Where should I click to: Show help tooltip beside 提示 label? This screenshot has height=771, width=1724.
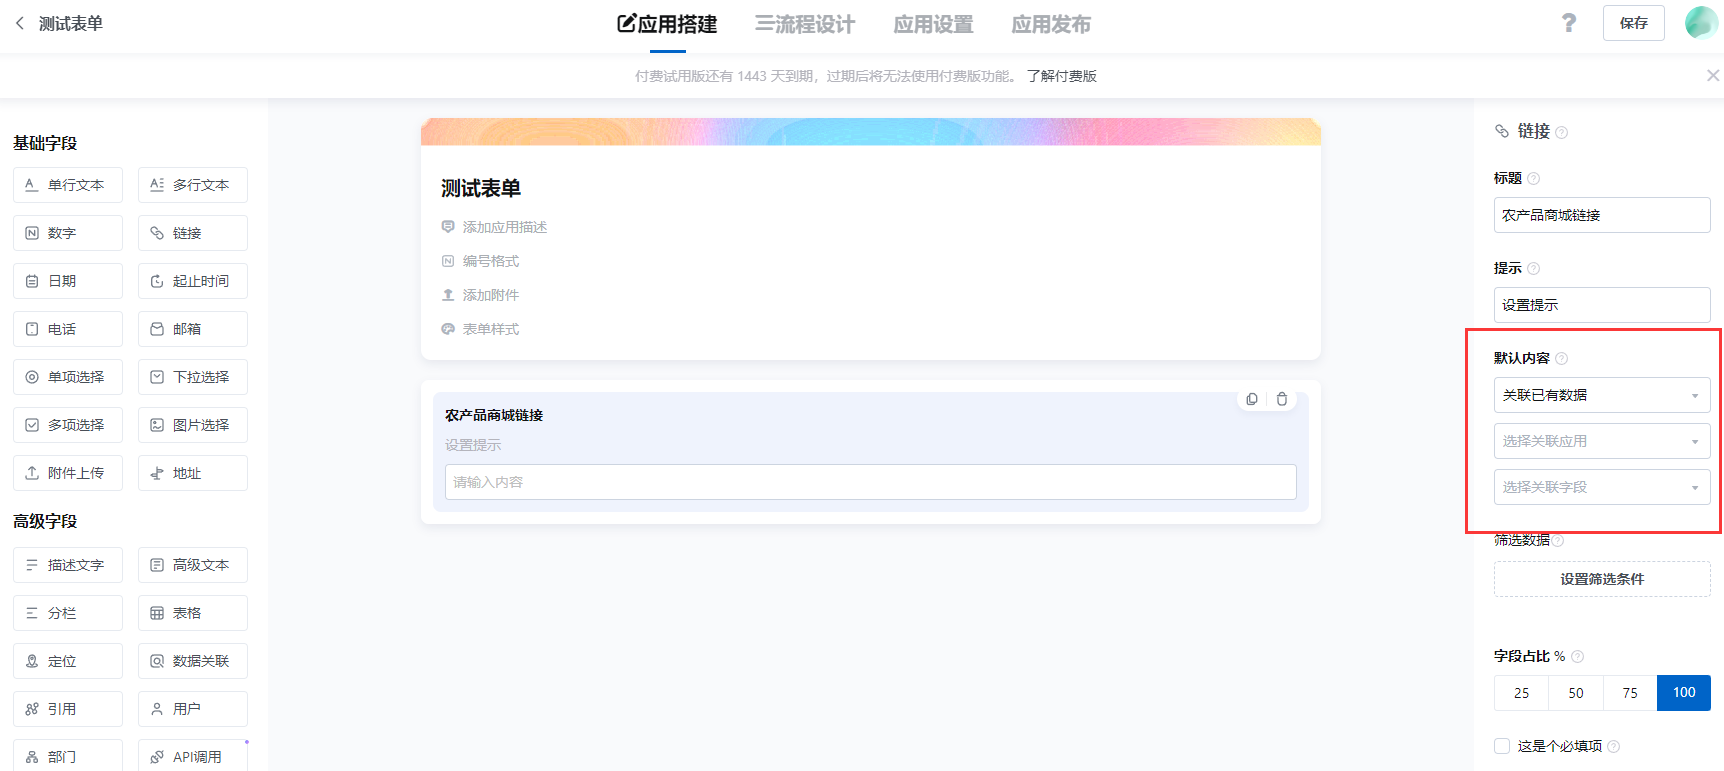tap(1534, 269)
